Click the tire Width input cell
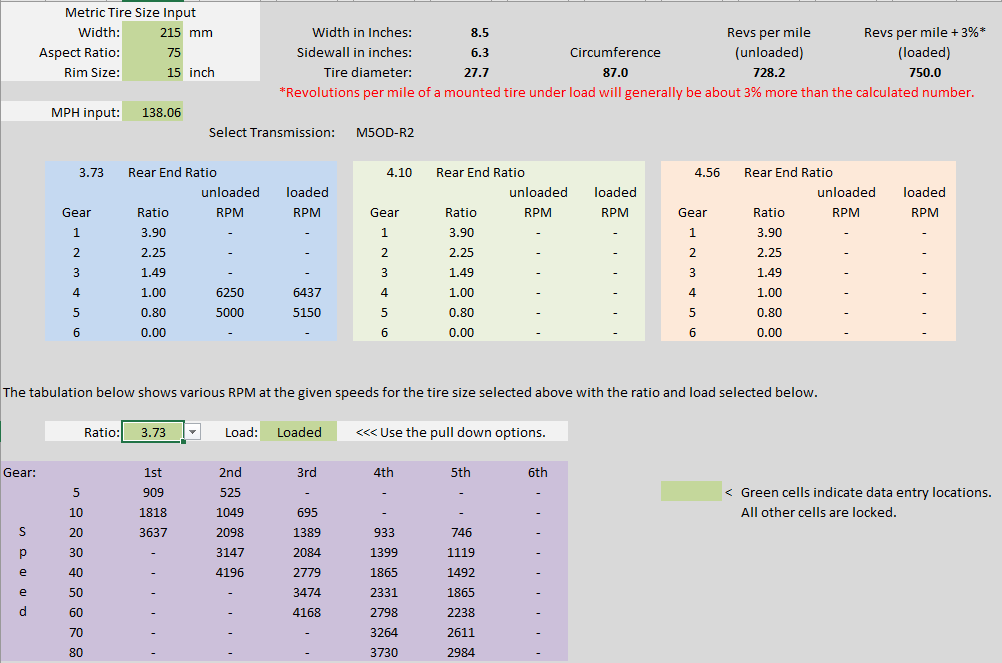 click(x=153, y=33)
